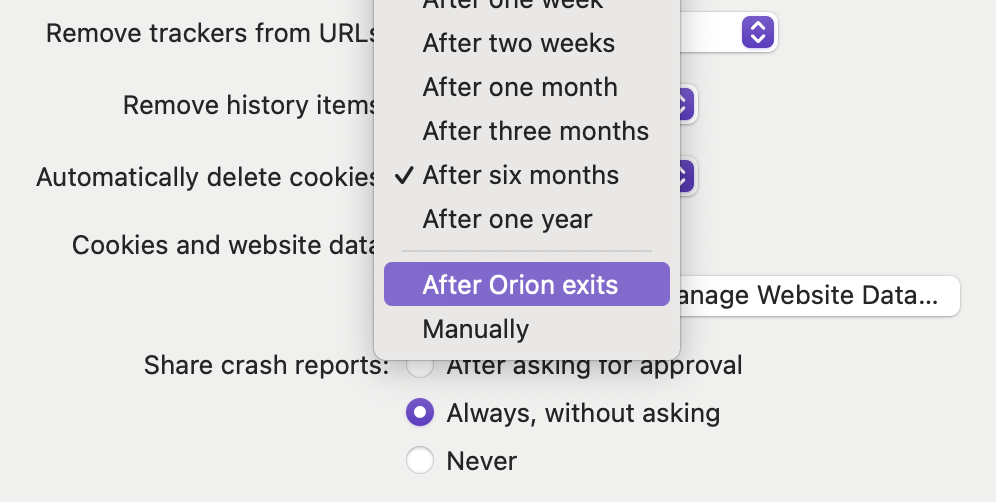Click the Remove trackers from URLs label

pos(210,33)
